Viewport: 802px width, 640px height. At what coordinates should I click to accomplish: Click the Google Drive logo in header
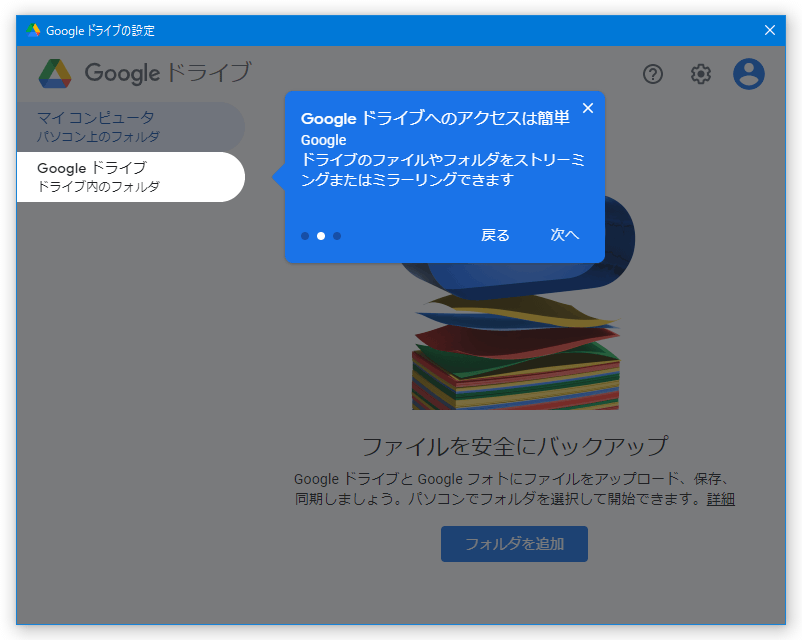coord(55,74)
